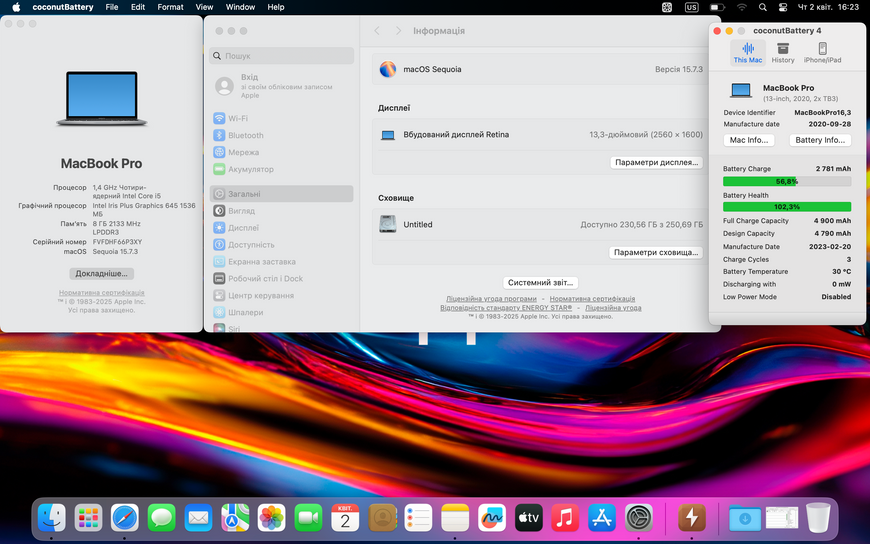Click Mac Info... button in coconutBattery
This screenshot has width=870, height=544.
click(x=748, y=140)
